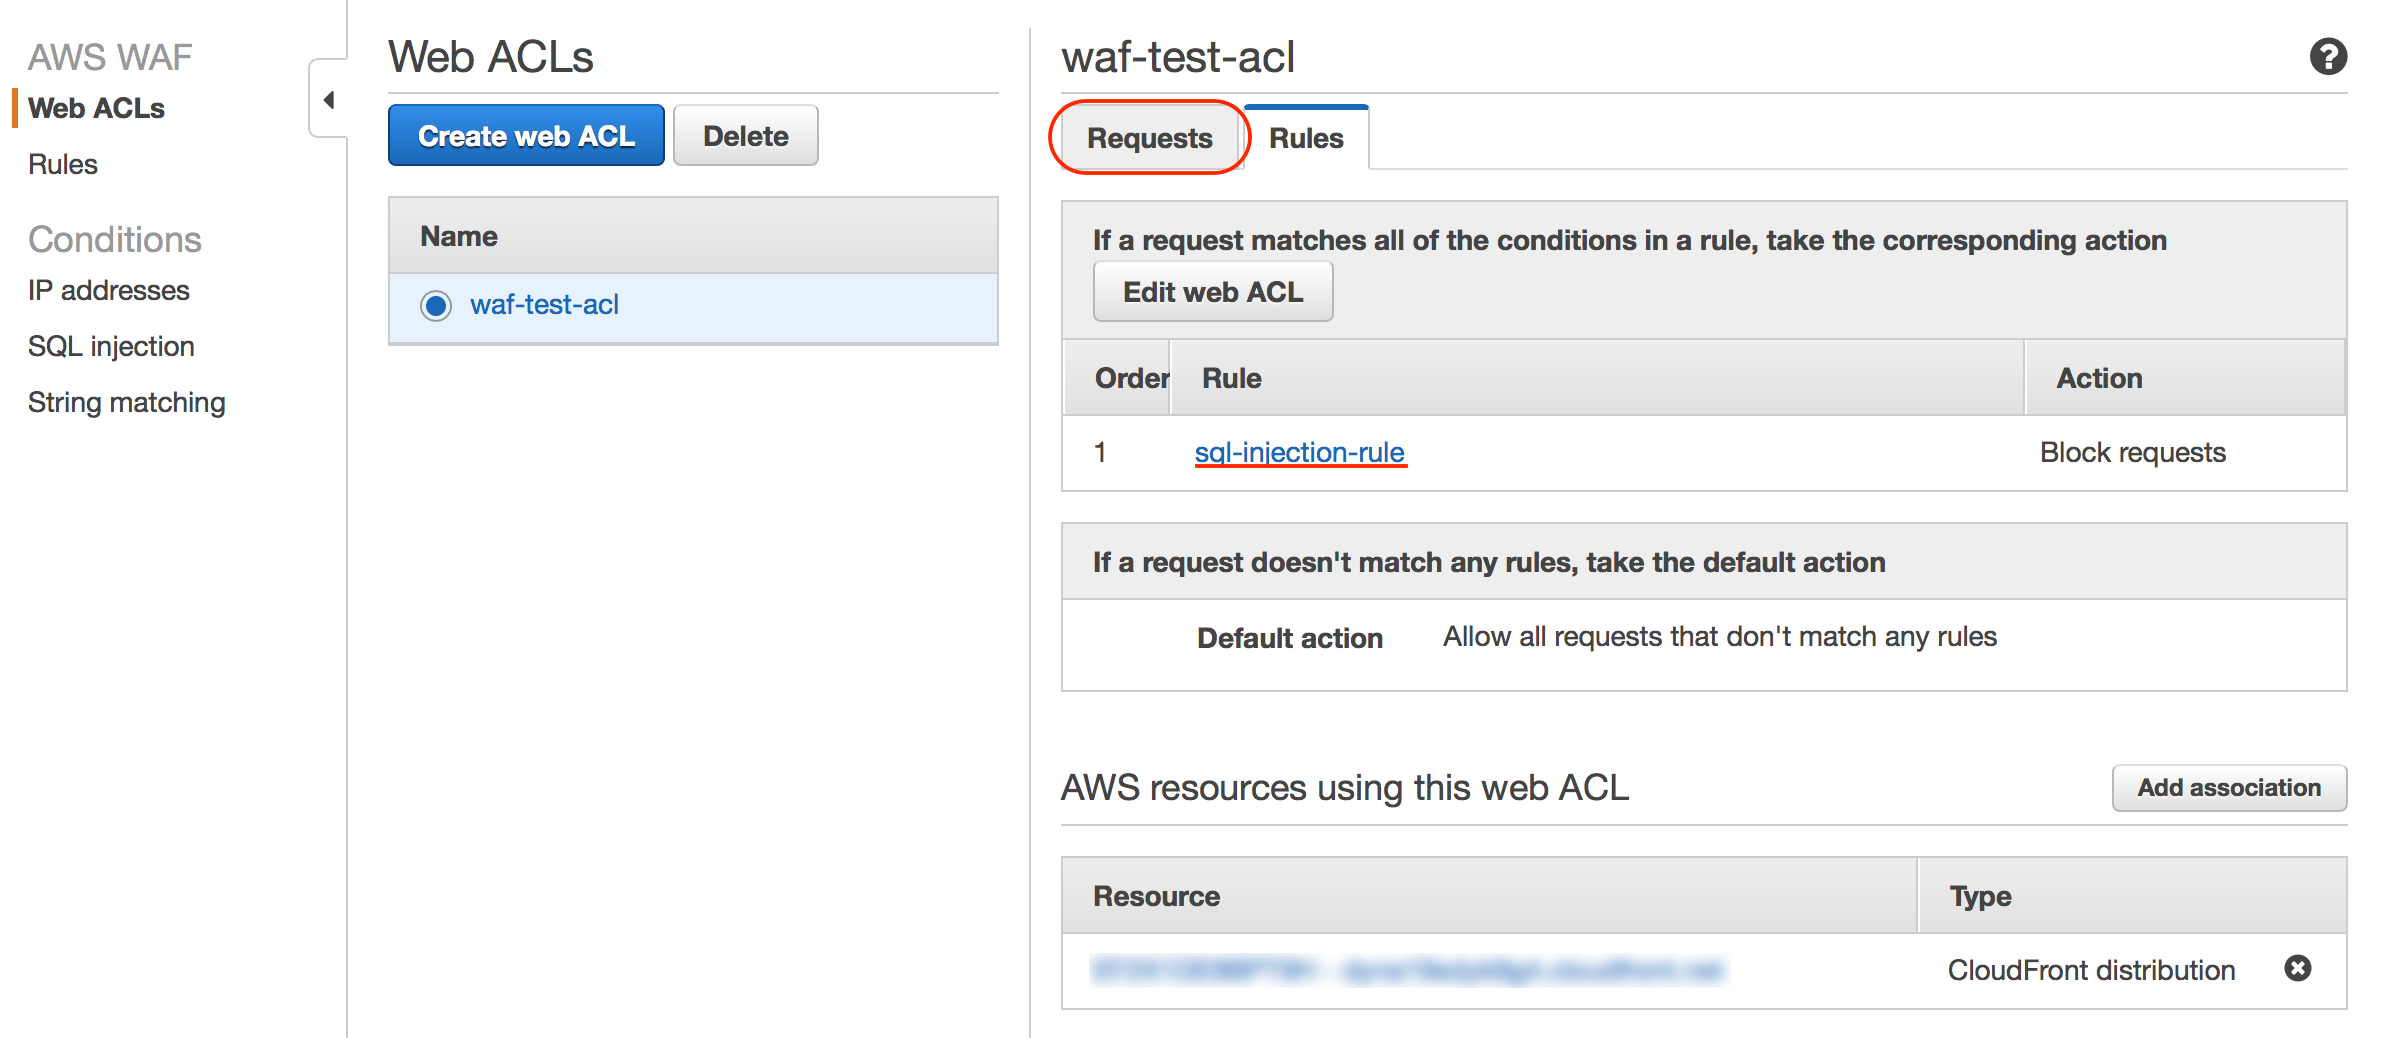Click the Name column header
The image size is (2392, 1038).
coord(457,235)
